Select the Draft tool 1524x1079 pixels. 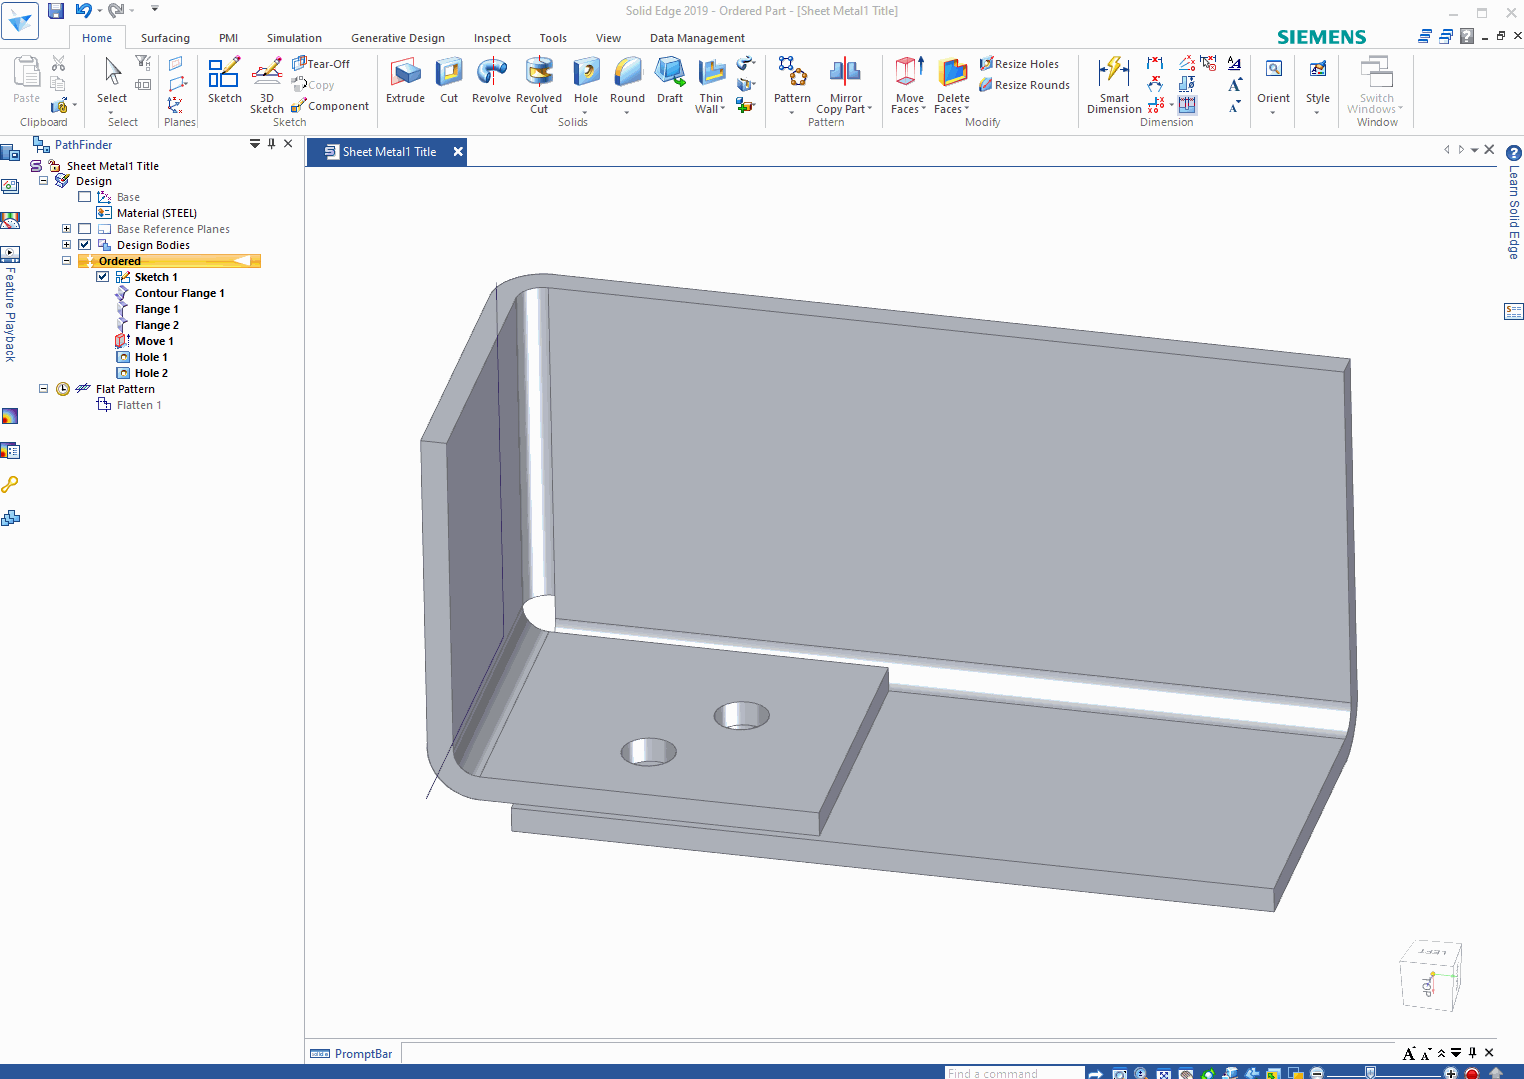coord(670,80)
